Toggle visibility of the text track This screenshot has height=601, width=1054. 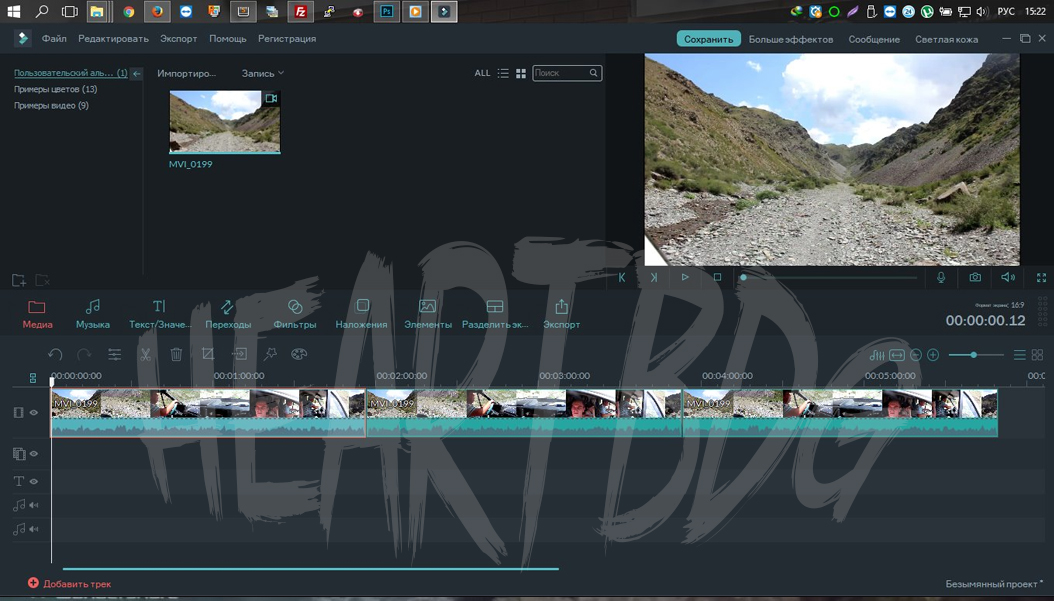[x=33, y=481]
